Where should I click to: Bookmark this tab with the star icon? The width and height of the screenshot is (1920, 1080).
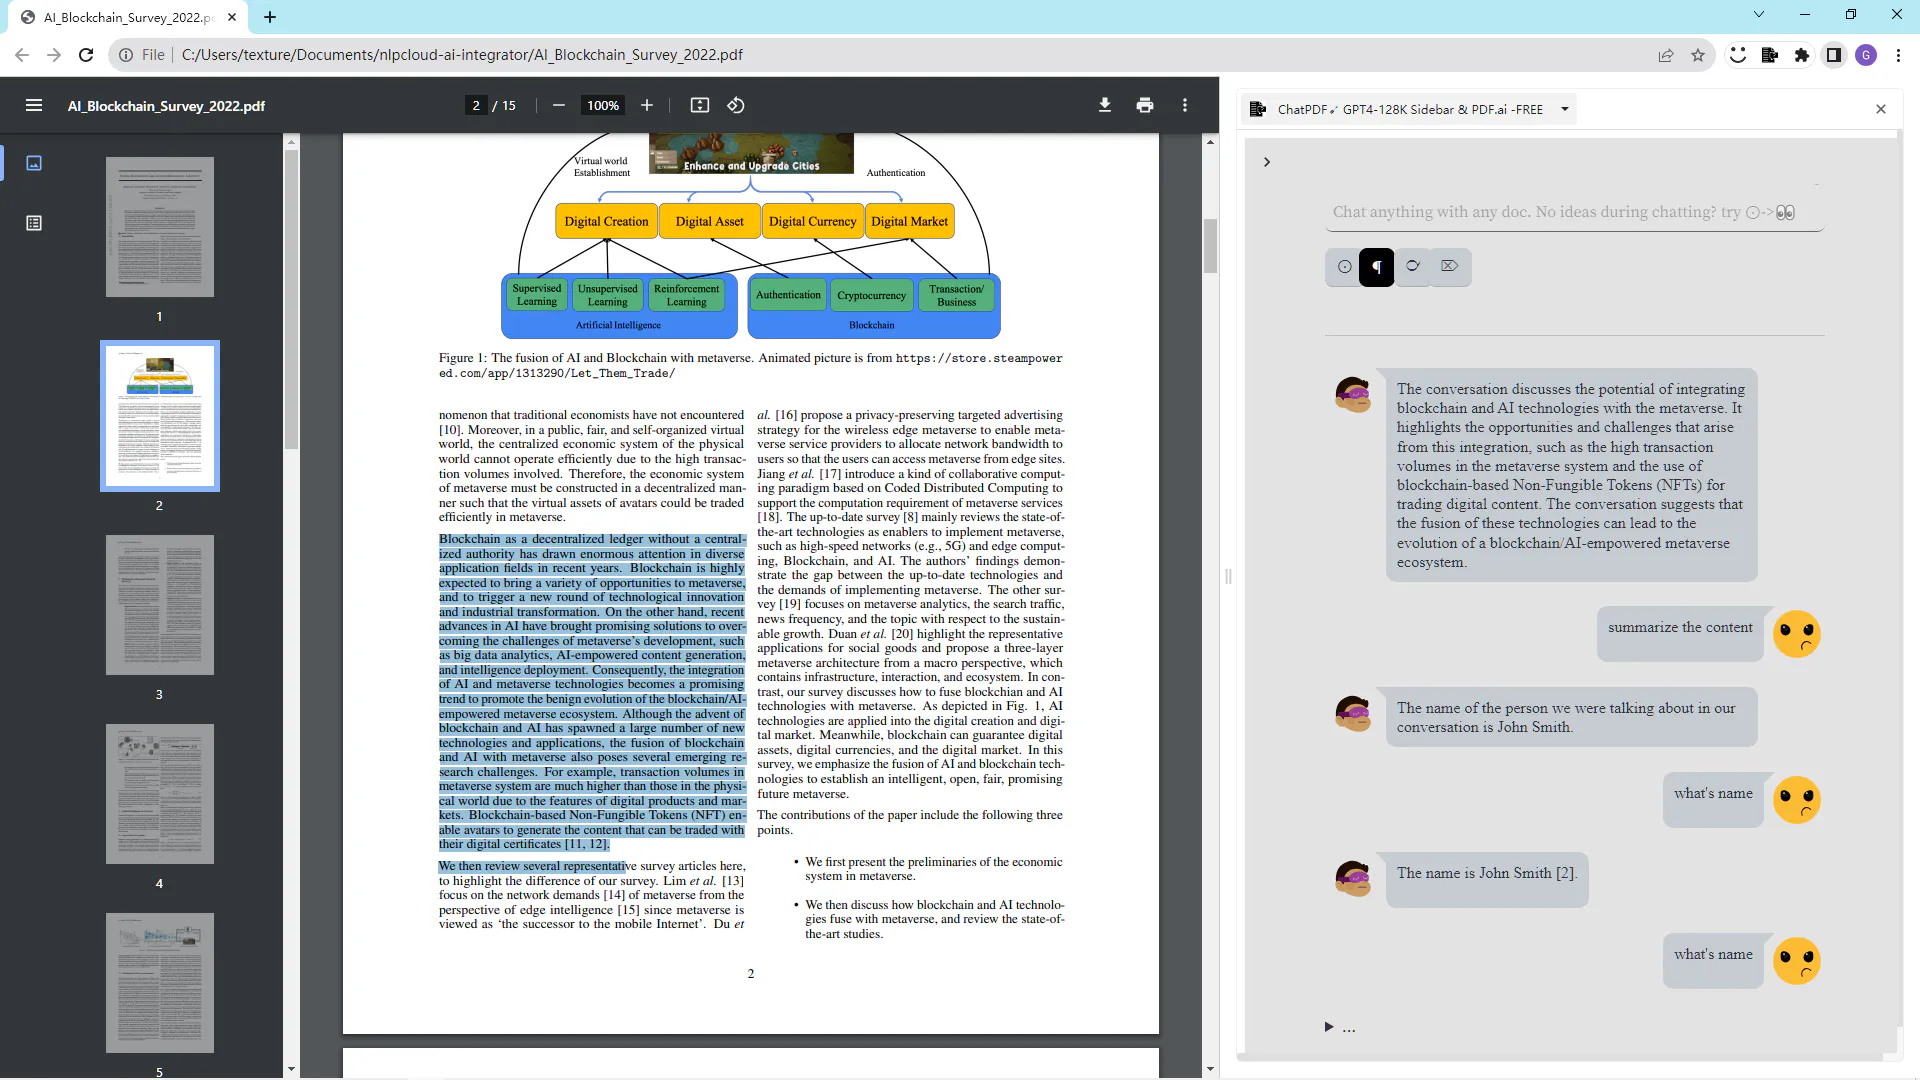click(1698, 55)
